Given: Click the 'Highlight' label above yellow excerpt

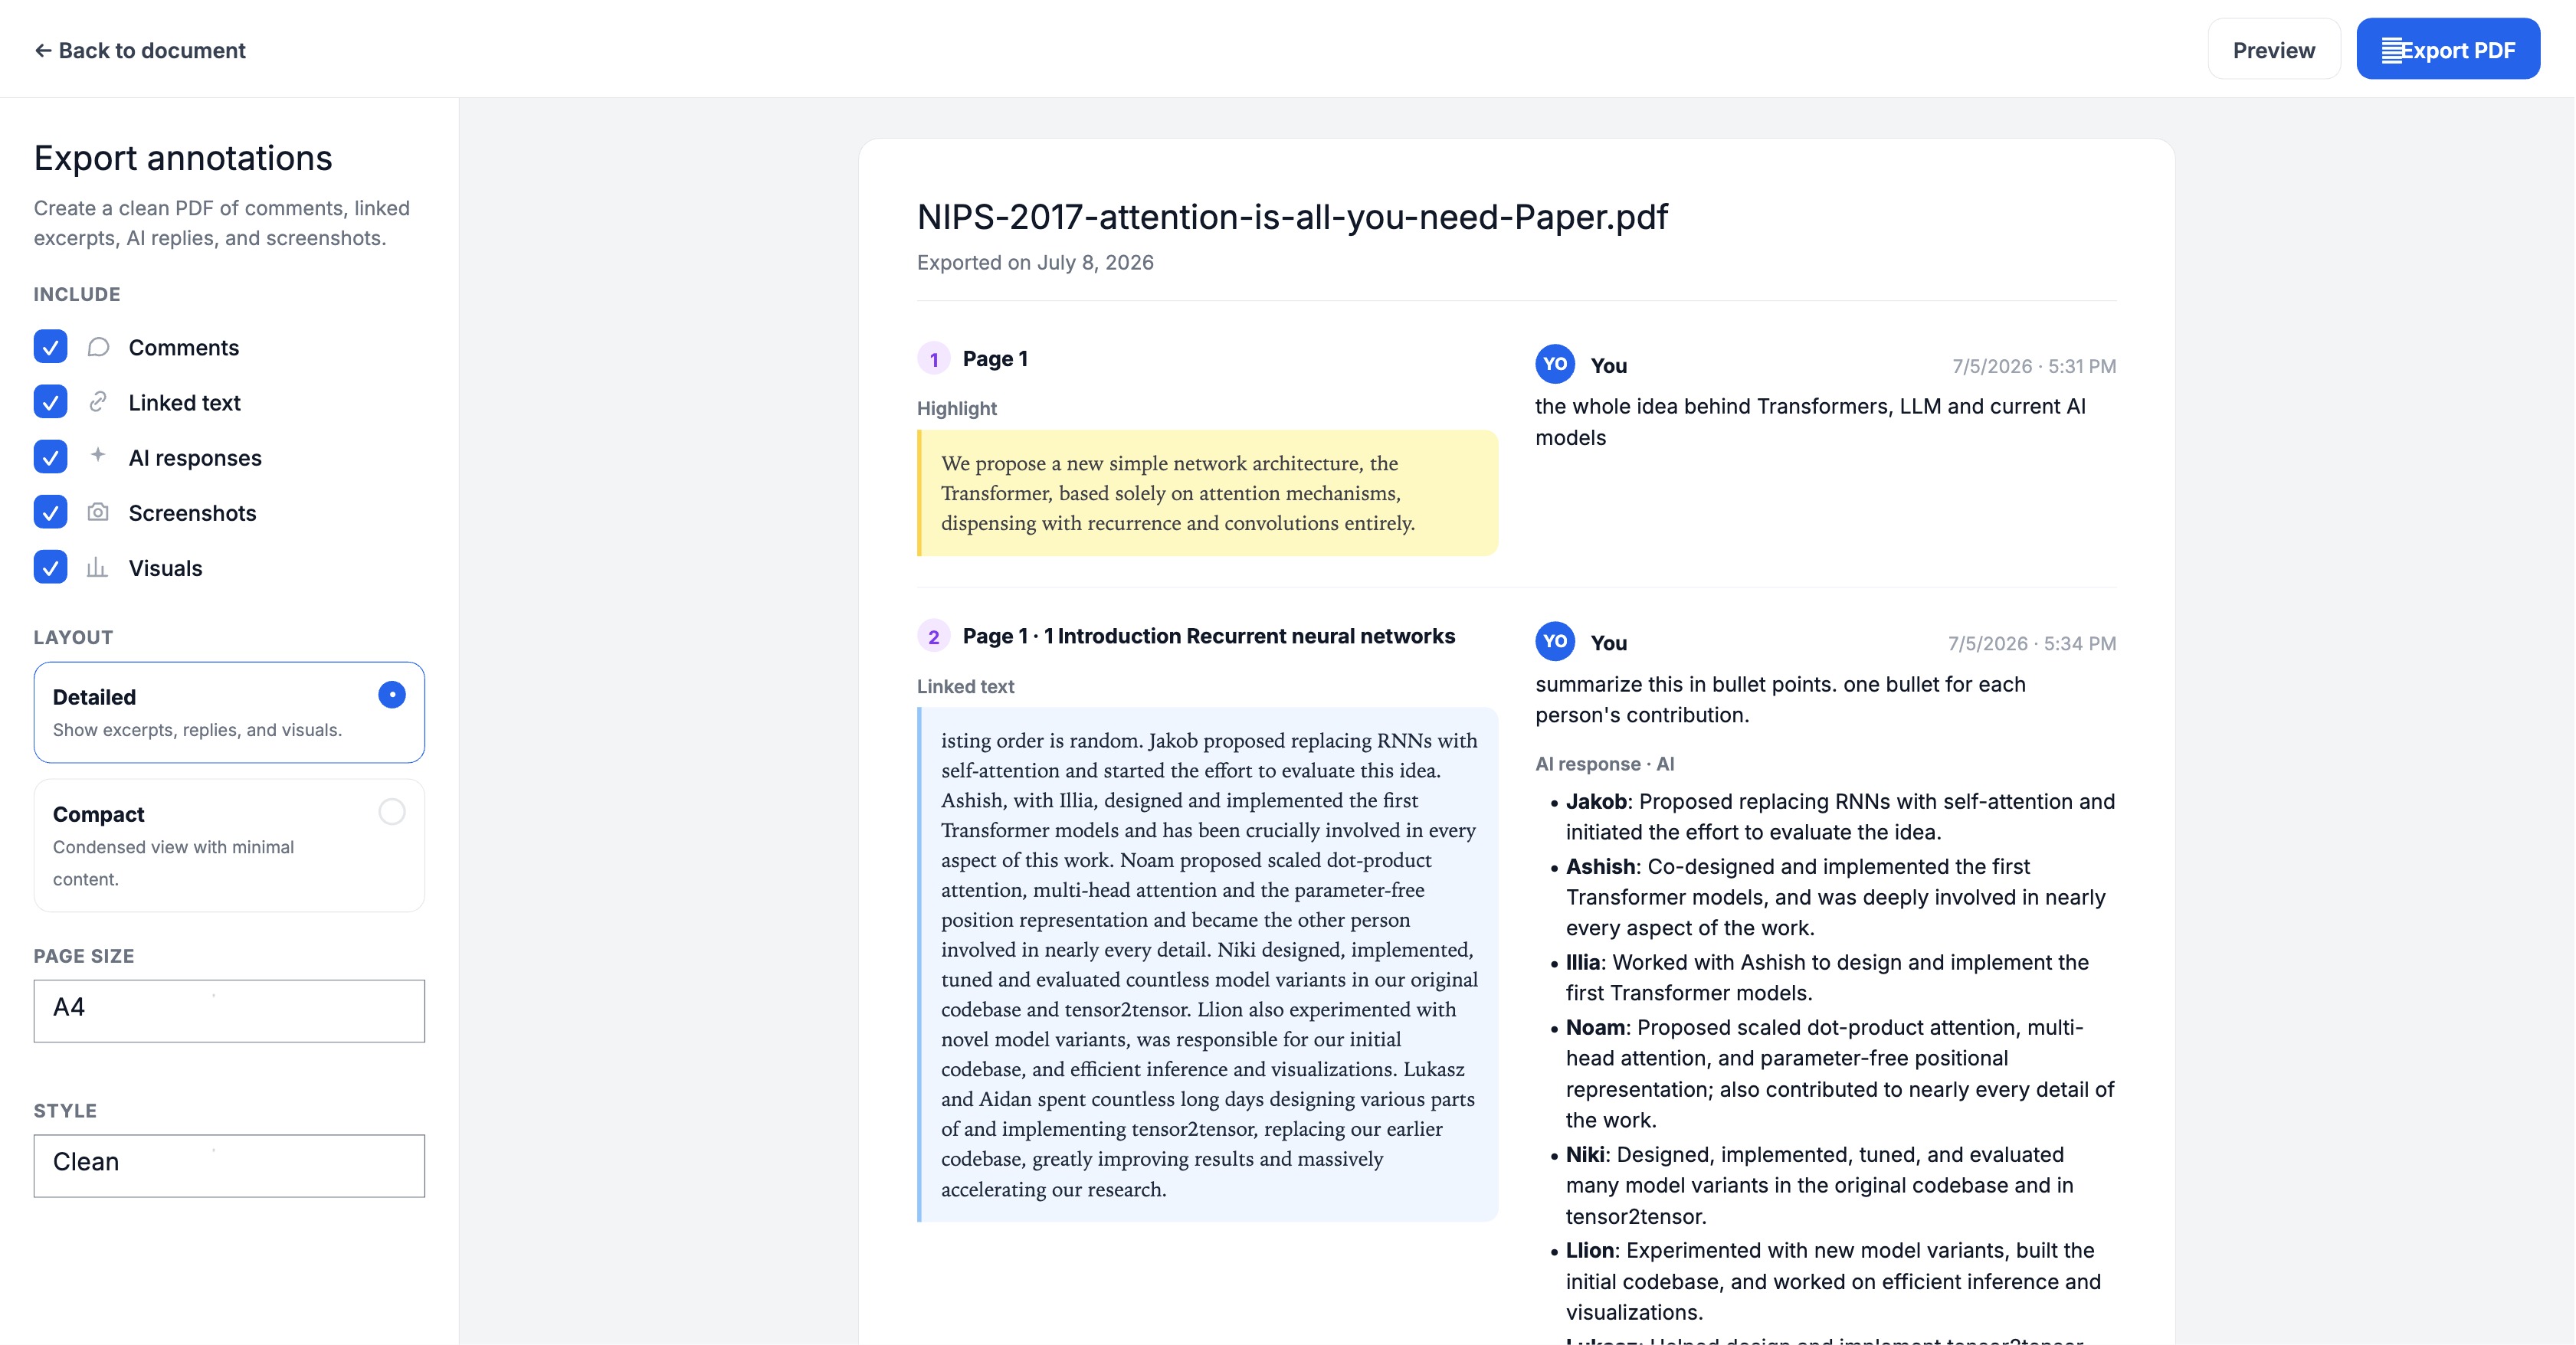Looking at the screenshot, I should point(957,408).
